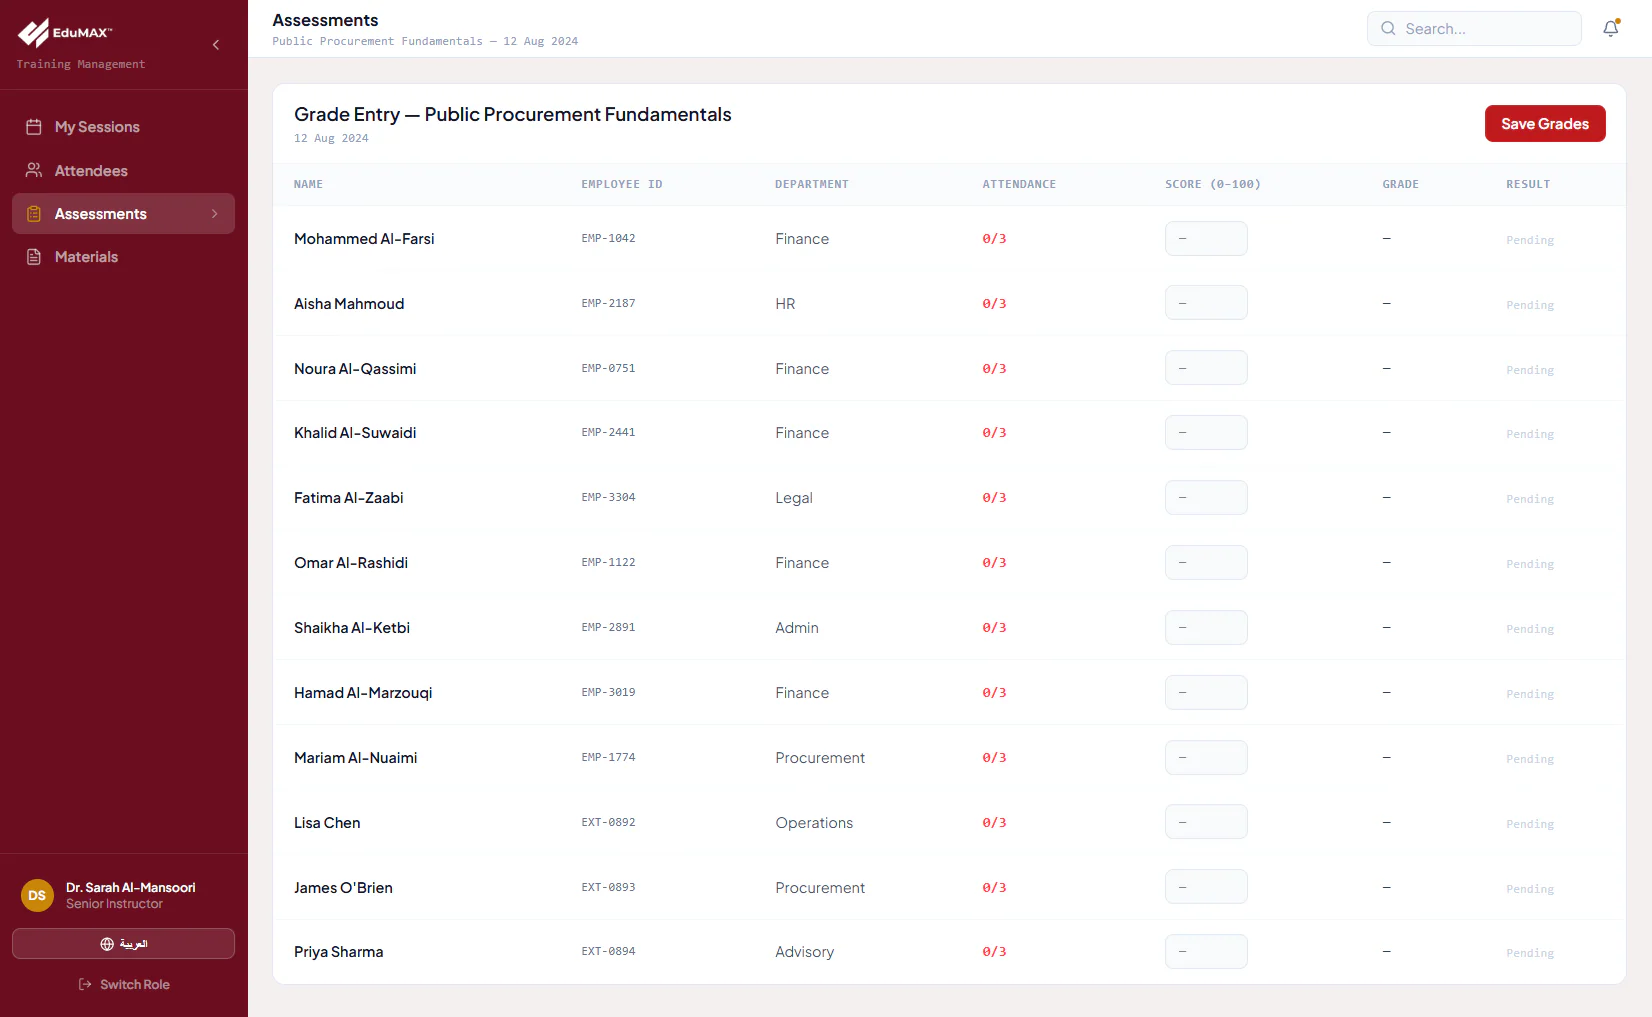Click the My Sessions calendar icon
This screenshot has height=1017, width=1652.
pos(34,127)
